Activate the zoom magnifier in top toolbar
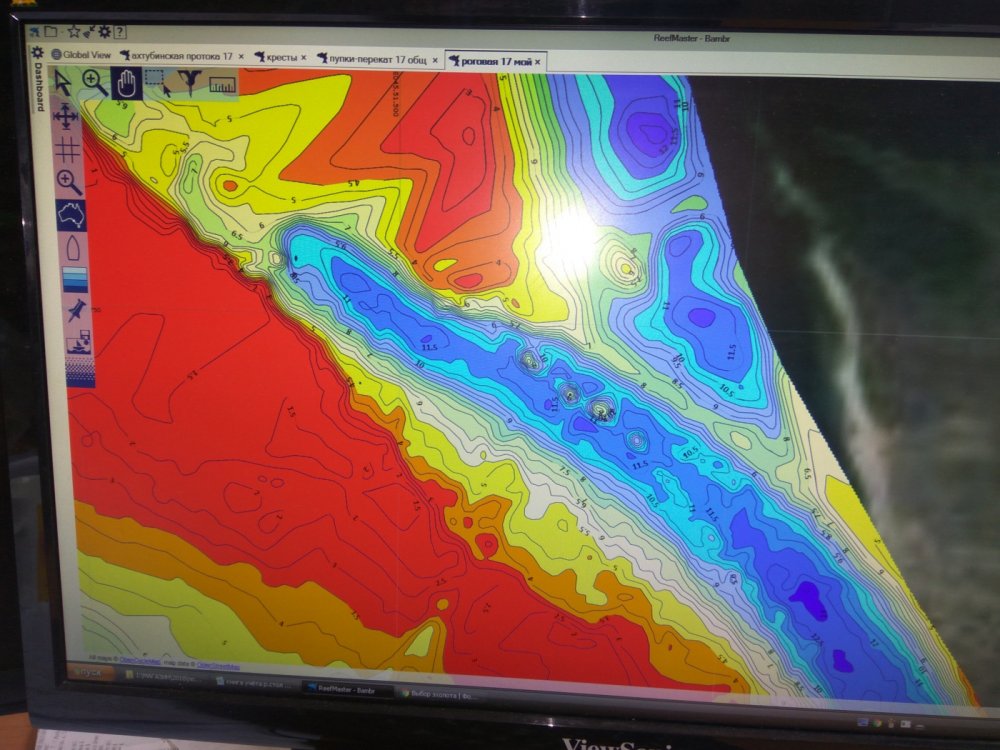The width and height of the screenshot is (1000, 750). [95, 83]
